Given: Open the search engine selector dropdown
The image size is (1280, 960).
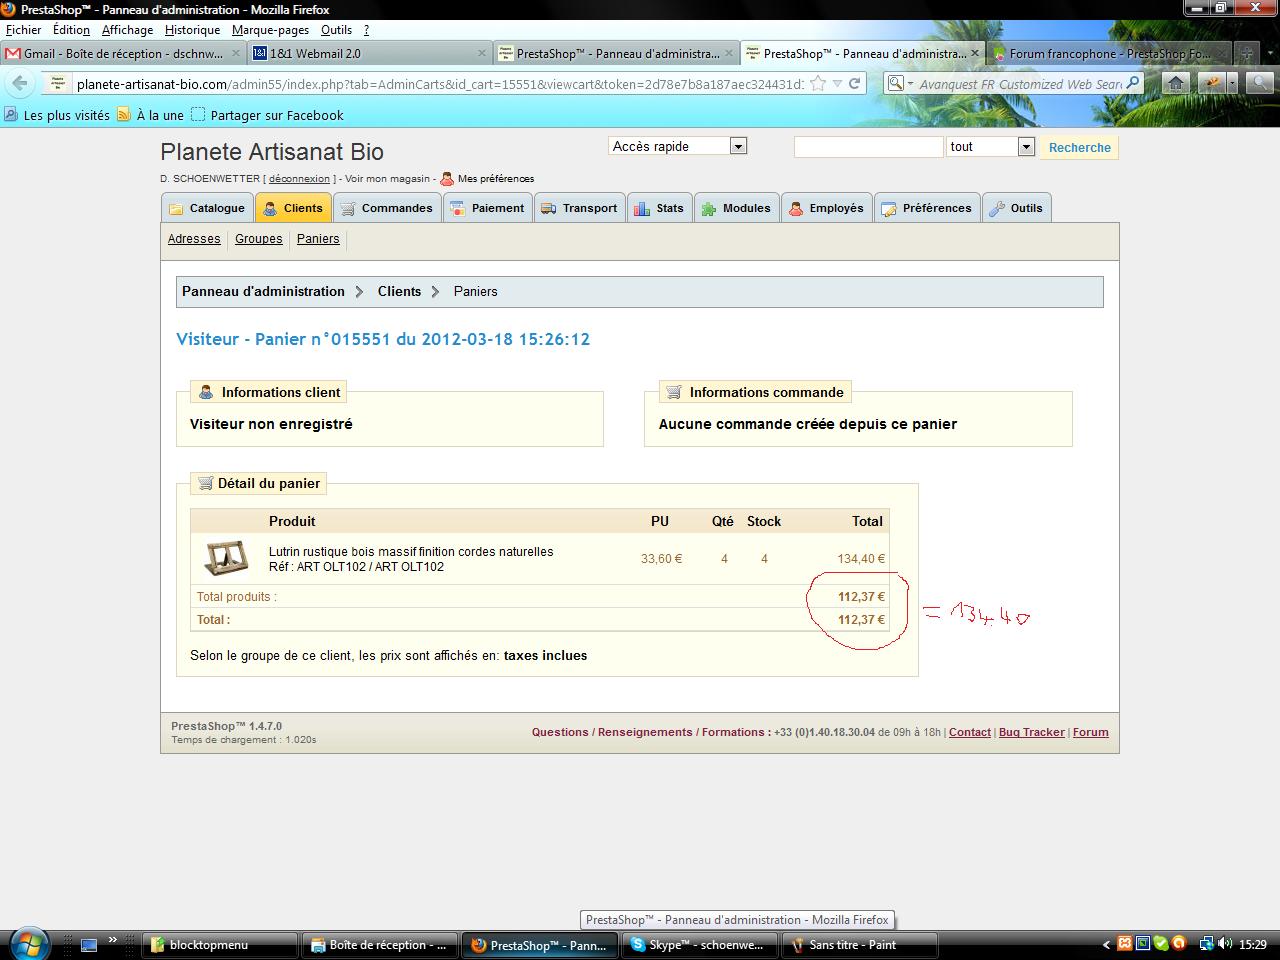Looking at the screenshot, I should tap(900, 84).
